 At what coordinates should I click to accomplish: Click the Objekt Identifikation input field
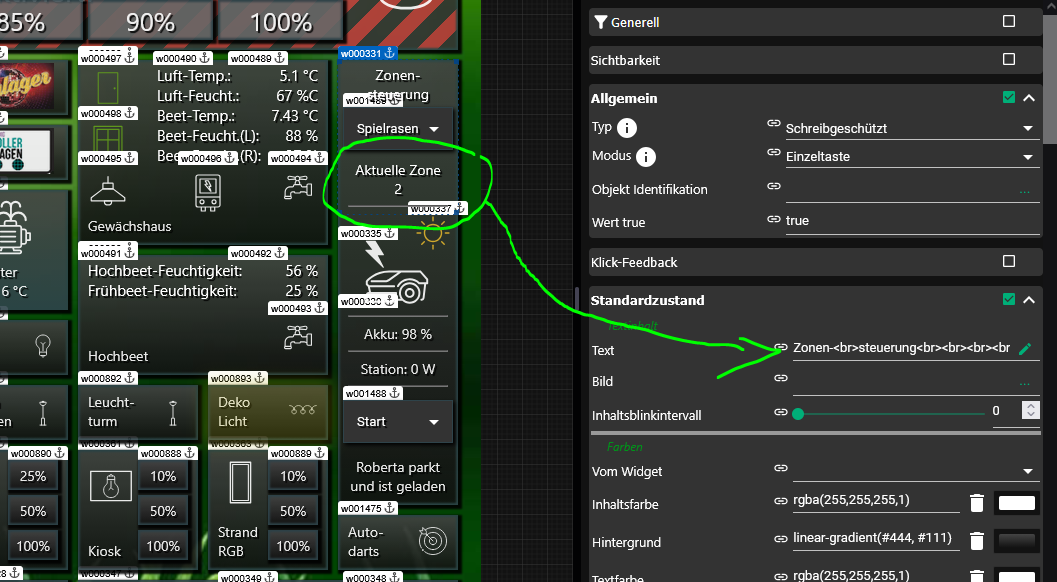[912, 190]
